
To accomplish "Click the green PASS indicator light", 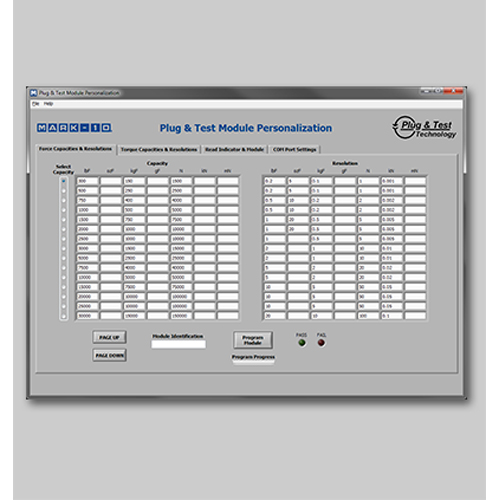I will tap(302, 343).
